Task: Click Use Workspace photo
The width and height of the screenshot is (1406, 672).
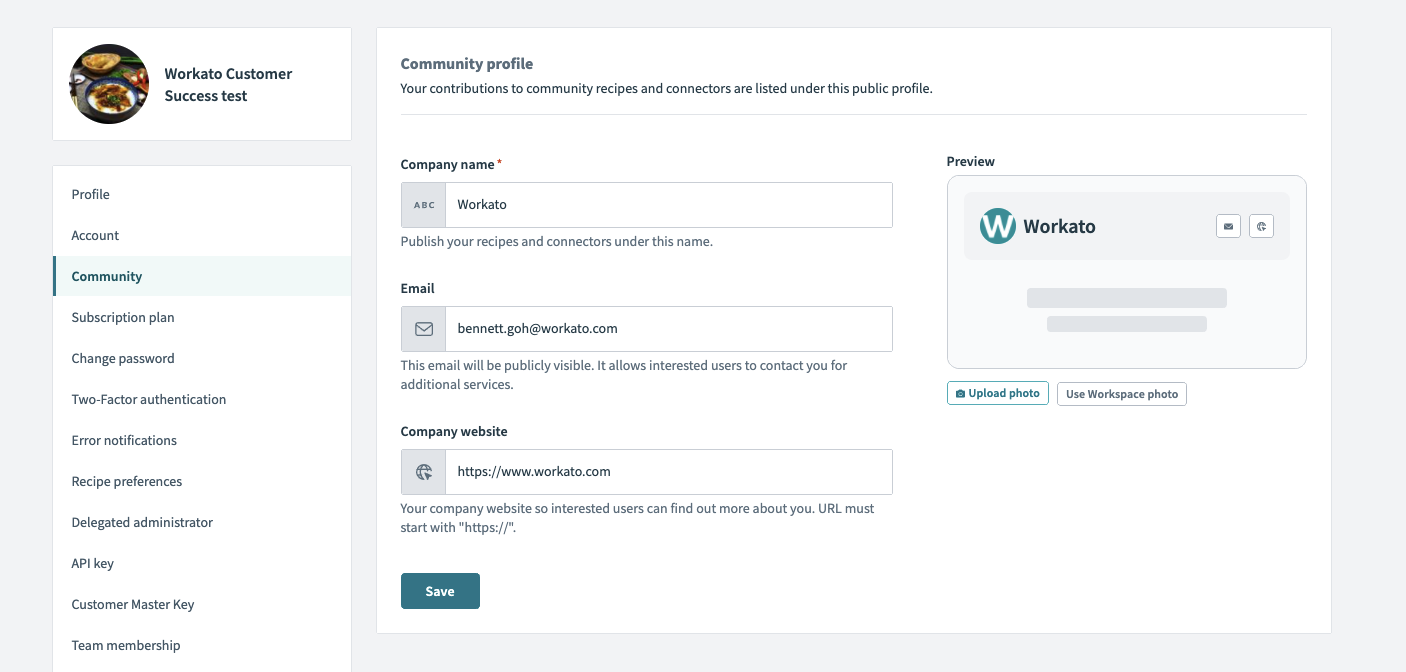Action: [1121, 393]
